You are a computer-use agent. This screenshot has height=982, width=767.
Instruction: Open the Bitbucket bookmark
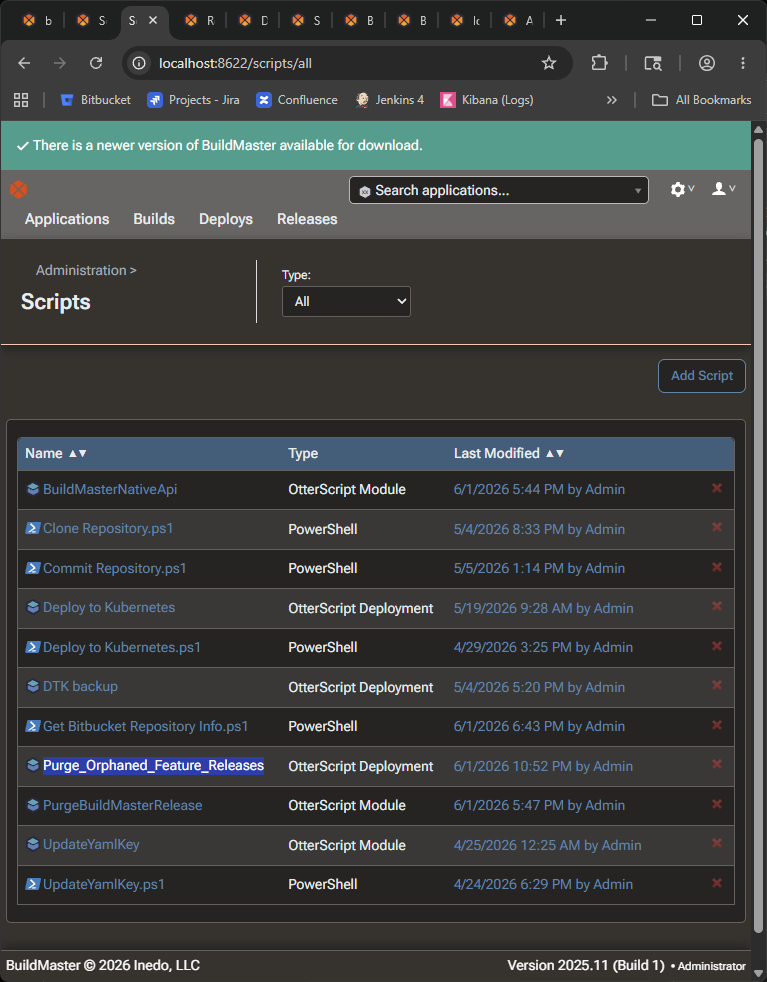coord(96,100)
